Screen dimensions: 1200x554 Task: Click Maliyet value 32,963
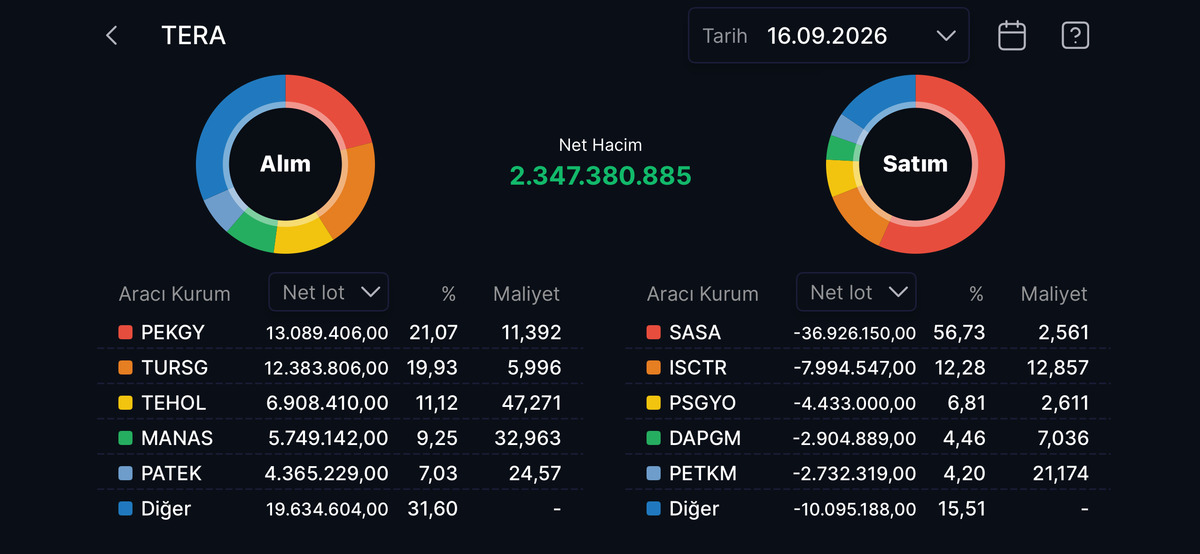[x=530, y=438]
